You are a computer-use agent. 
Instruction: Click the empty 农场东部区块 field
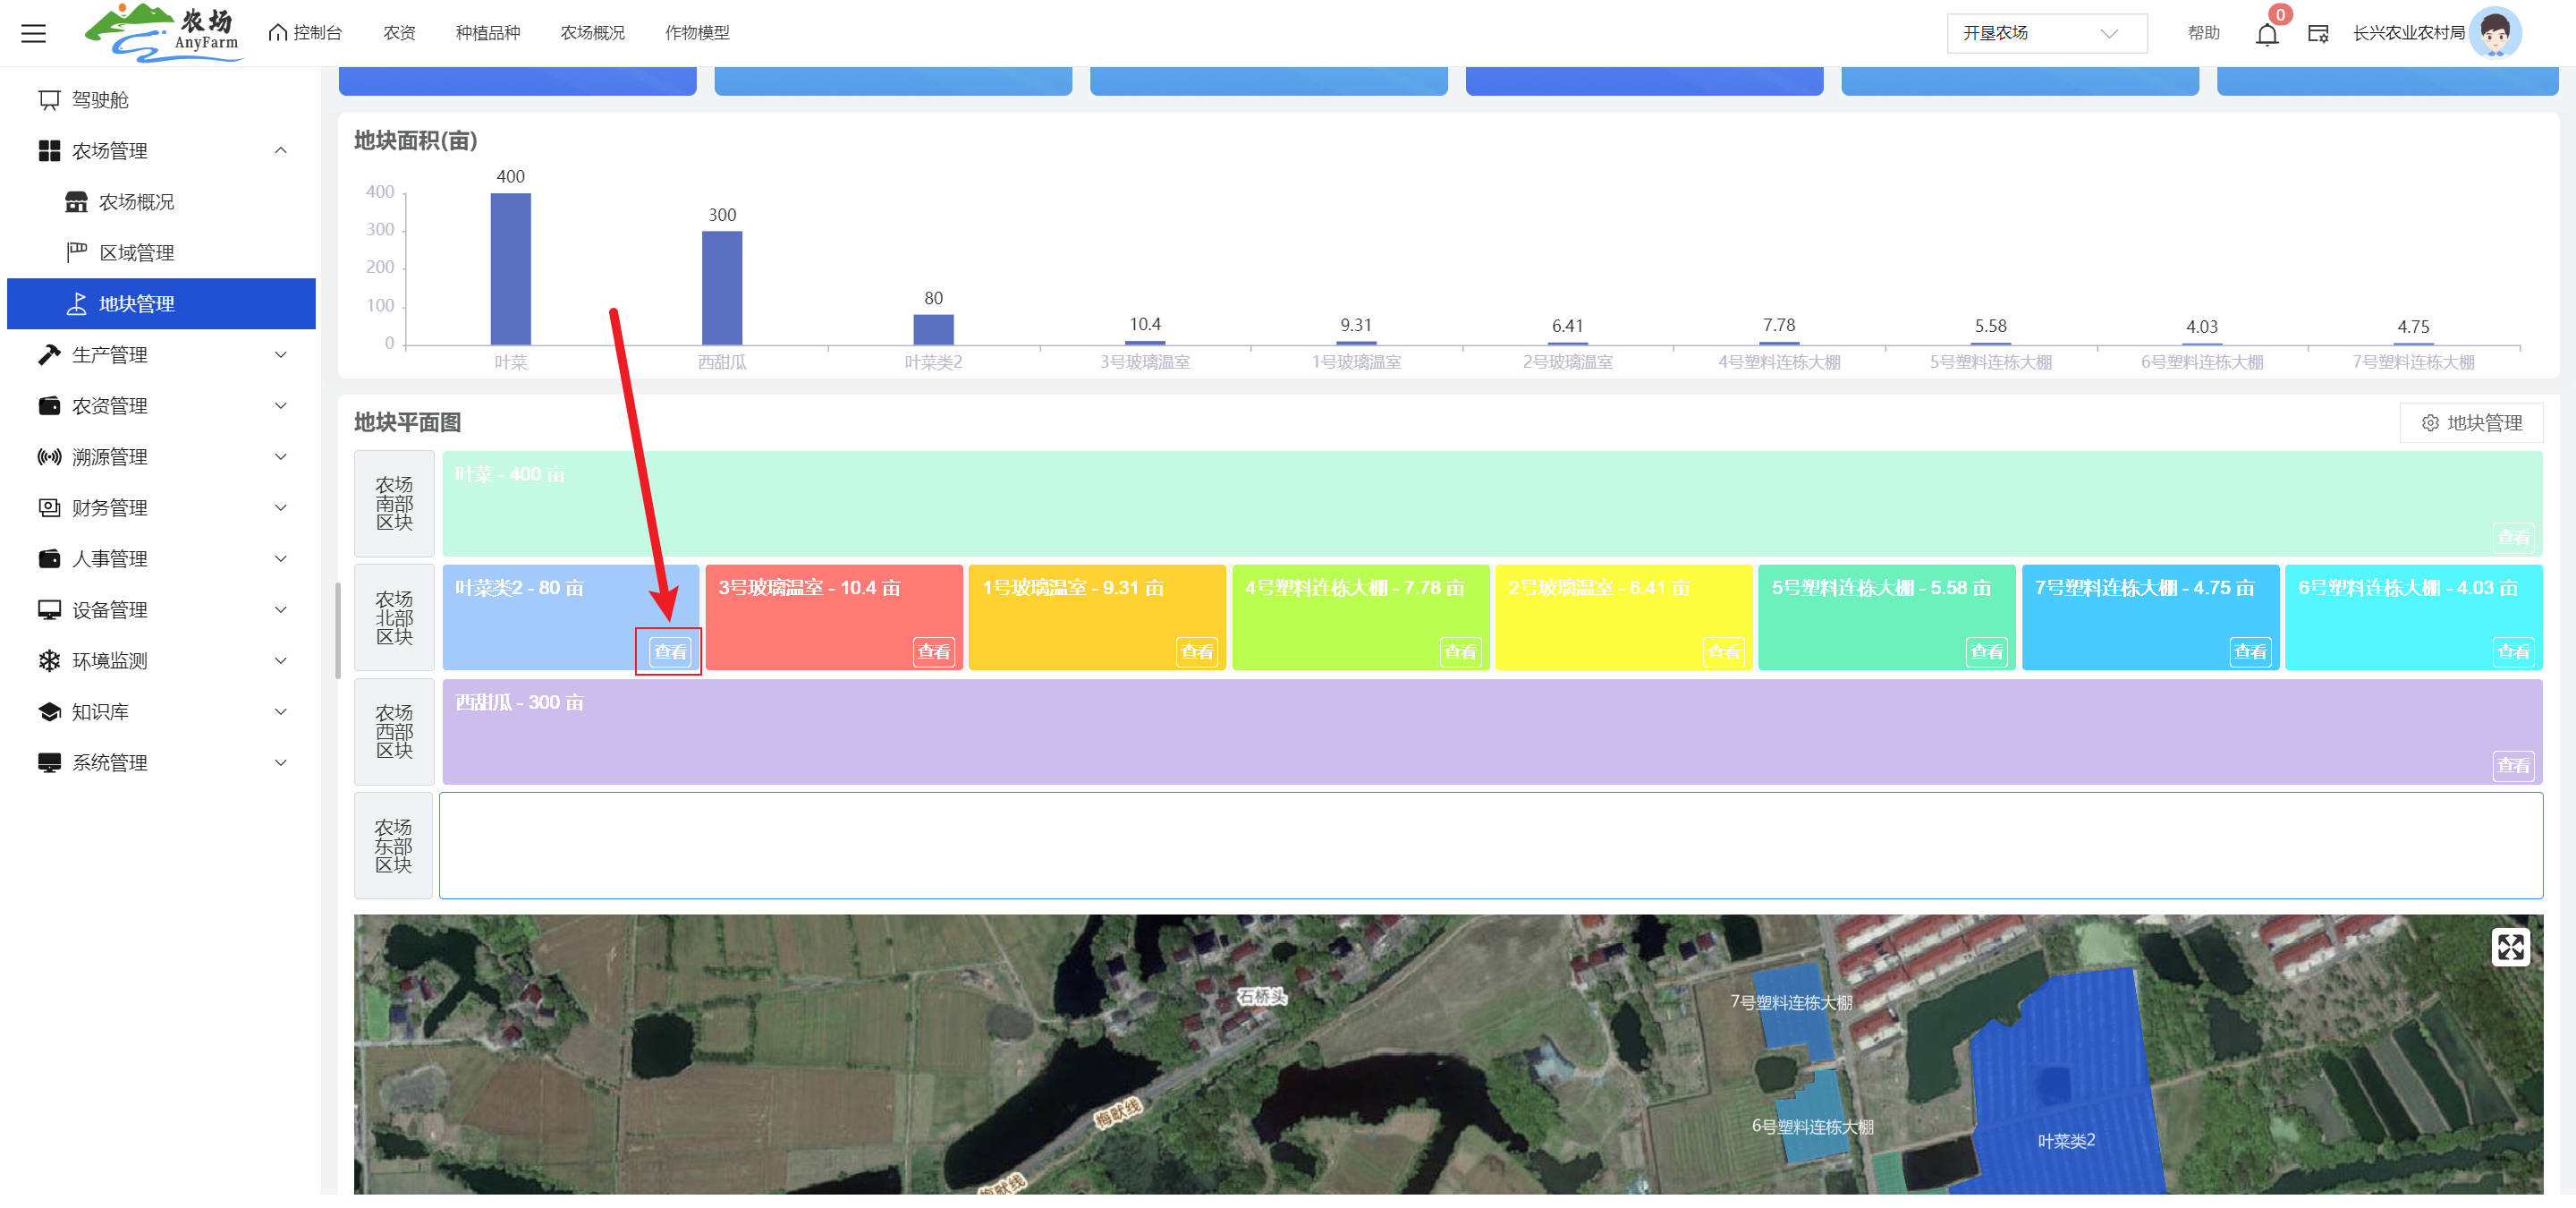pyautogui.click(x=1490, y=846)
